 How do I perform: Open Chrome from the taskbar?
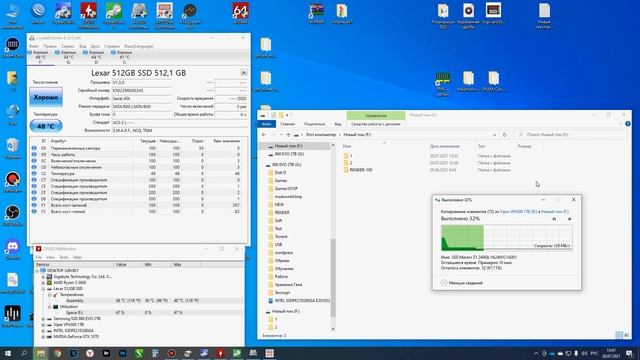coord(57,353)
